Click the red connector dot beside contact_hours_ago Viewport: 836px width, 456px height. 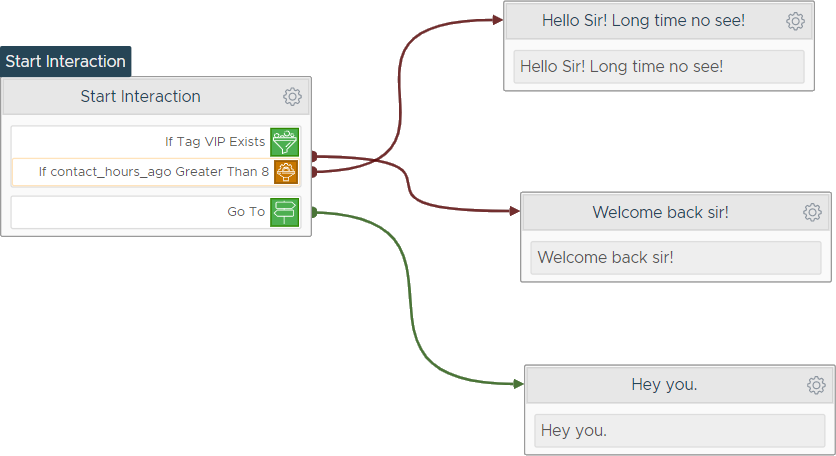tap(314, 172)
